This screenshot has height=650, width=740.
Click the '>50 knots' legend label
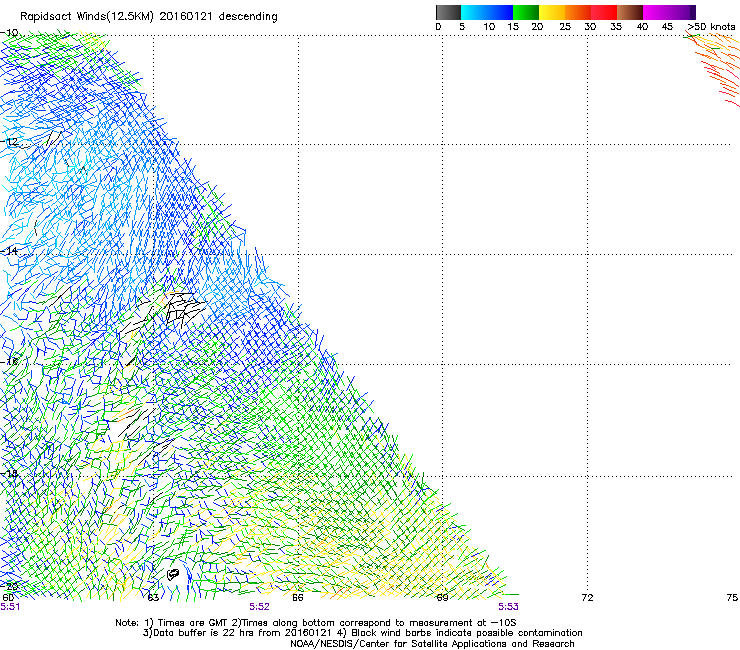click(x=711, y=27)
